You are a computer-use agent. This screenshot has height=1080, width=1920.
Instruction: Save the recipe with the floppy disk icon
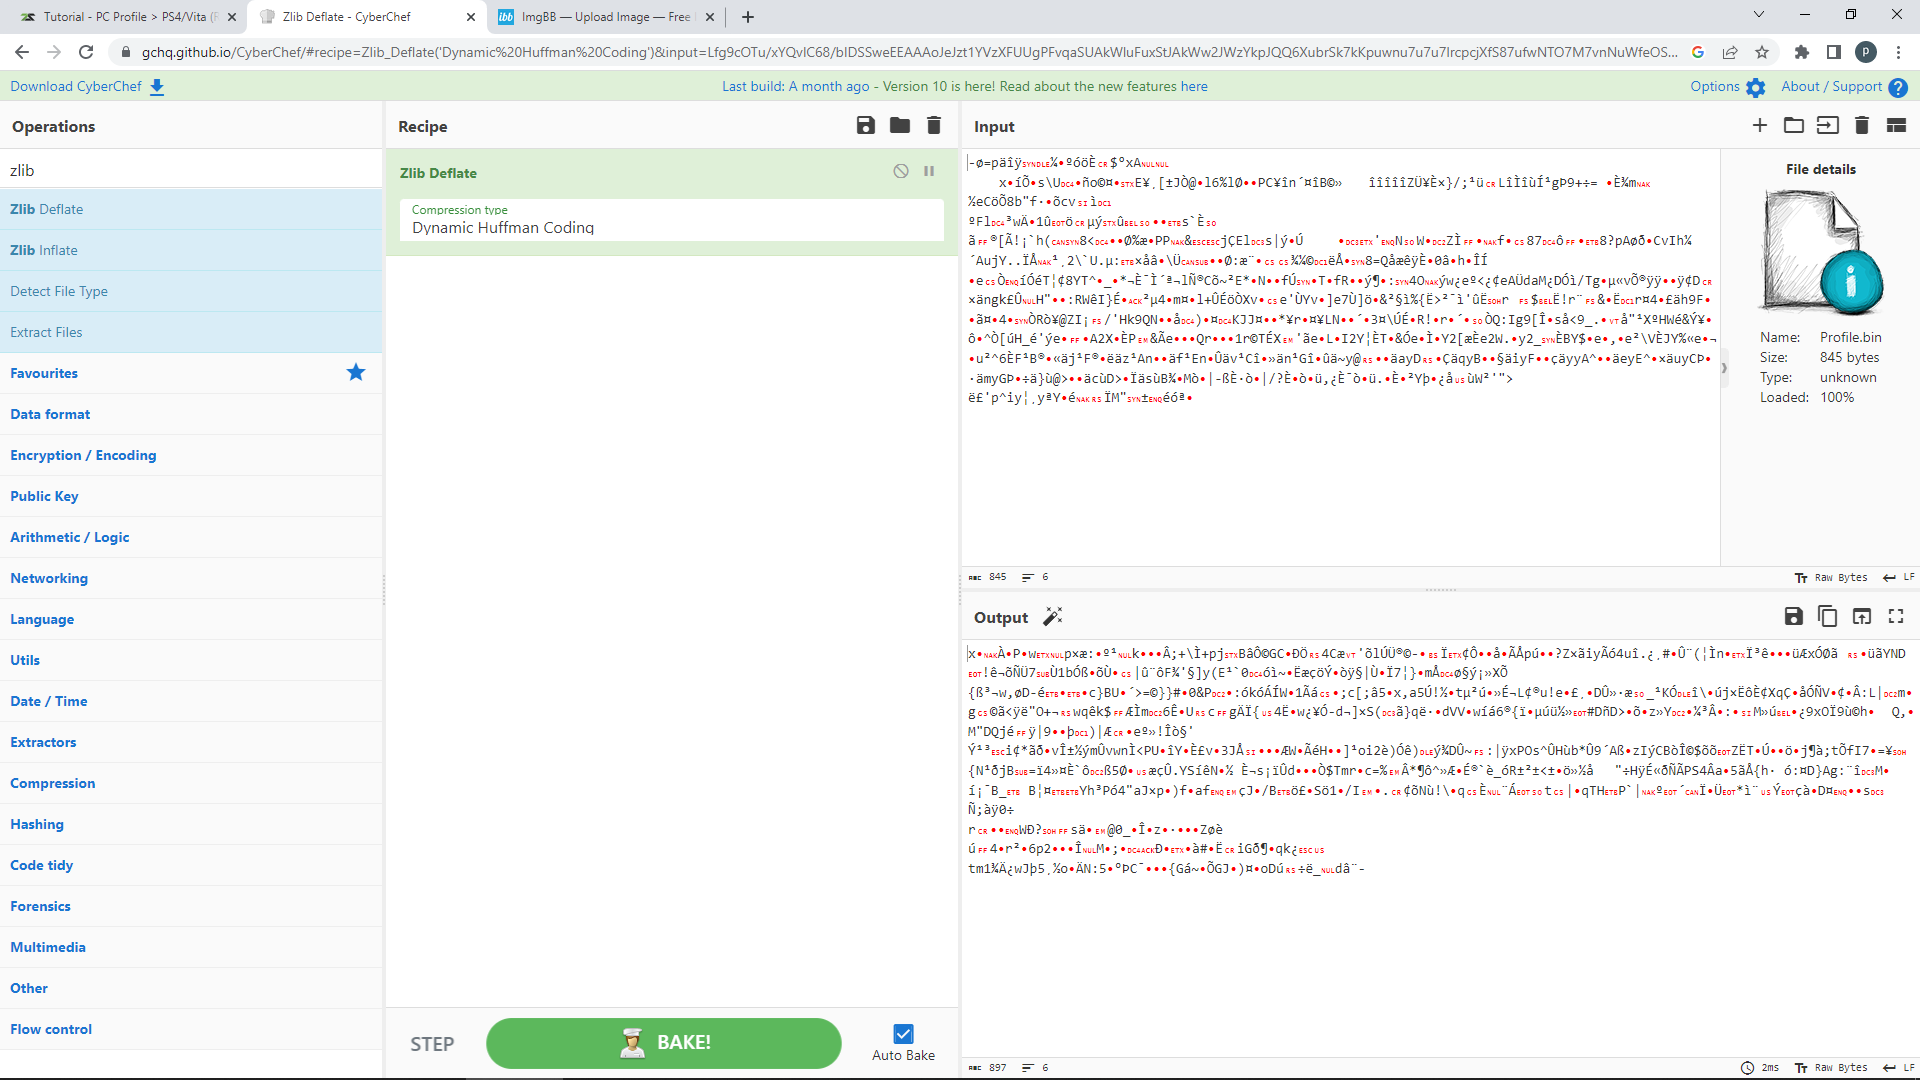pos(866,125)
